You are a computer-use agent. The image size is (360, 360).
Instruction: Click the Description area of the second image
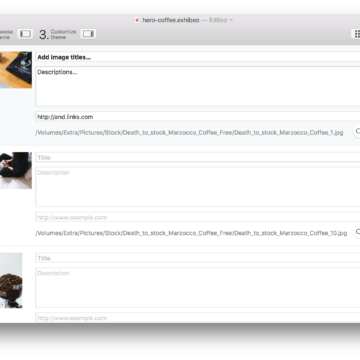198,187
